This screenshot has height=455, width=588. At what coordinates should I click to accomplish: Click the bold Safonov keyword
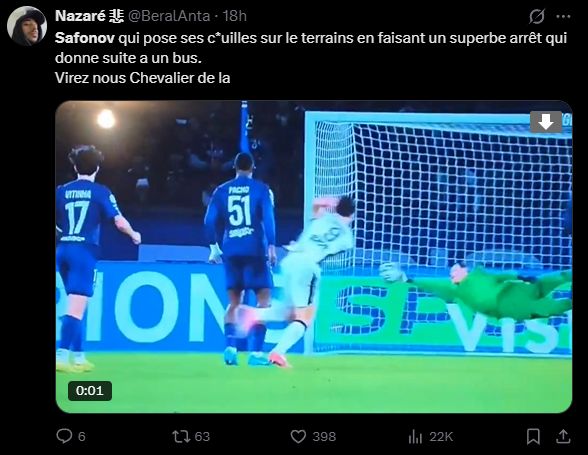85,38
